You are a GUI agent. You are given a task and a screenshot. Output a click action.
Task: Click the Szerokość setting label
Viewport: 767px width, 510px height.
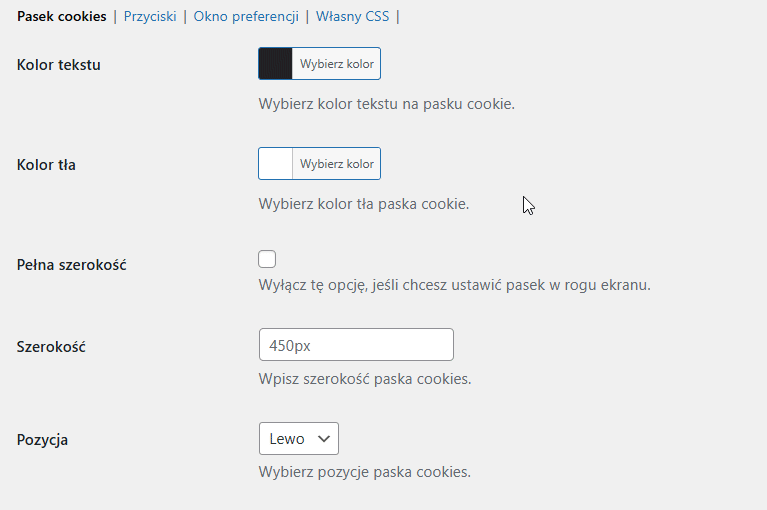[x=52, y=346]
